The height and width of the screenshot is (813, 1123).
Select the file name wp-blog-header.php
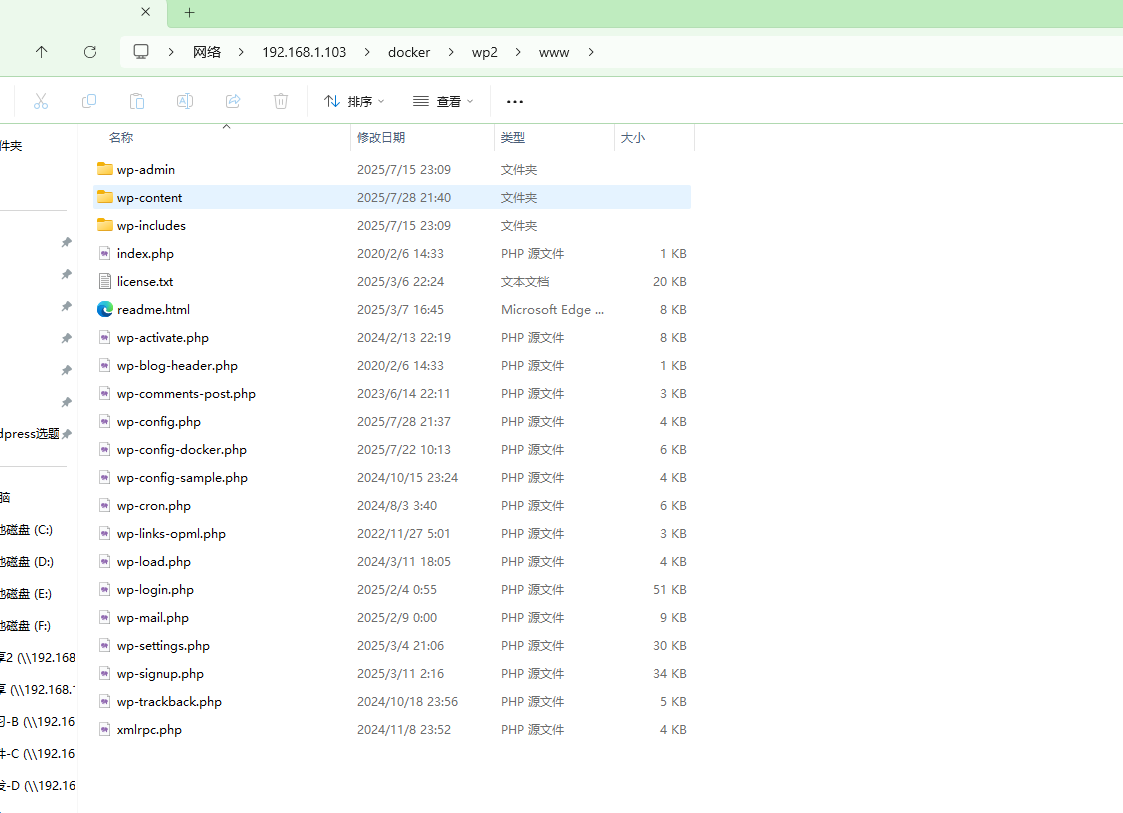[177, 365]
